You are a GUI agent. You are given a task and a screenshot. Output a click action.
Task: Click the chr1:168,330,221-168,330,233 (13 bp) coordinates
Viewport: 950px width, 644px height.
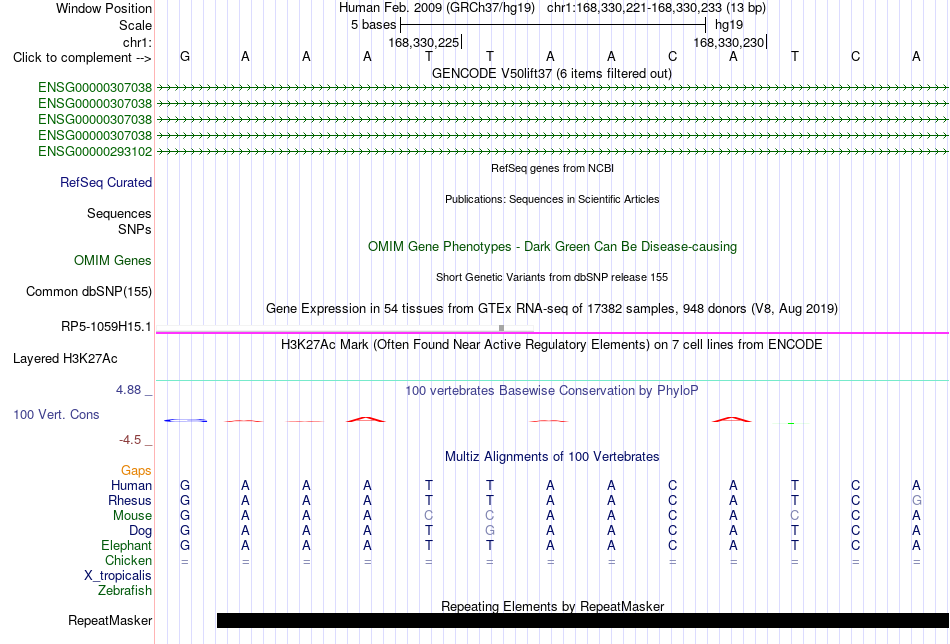[x=656, y=8]
